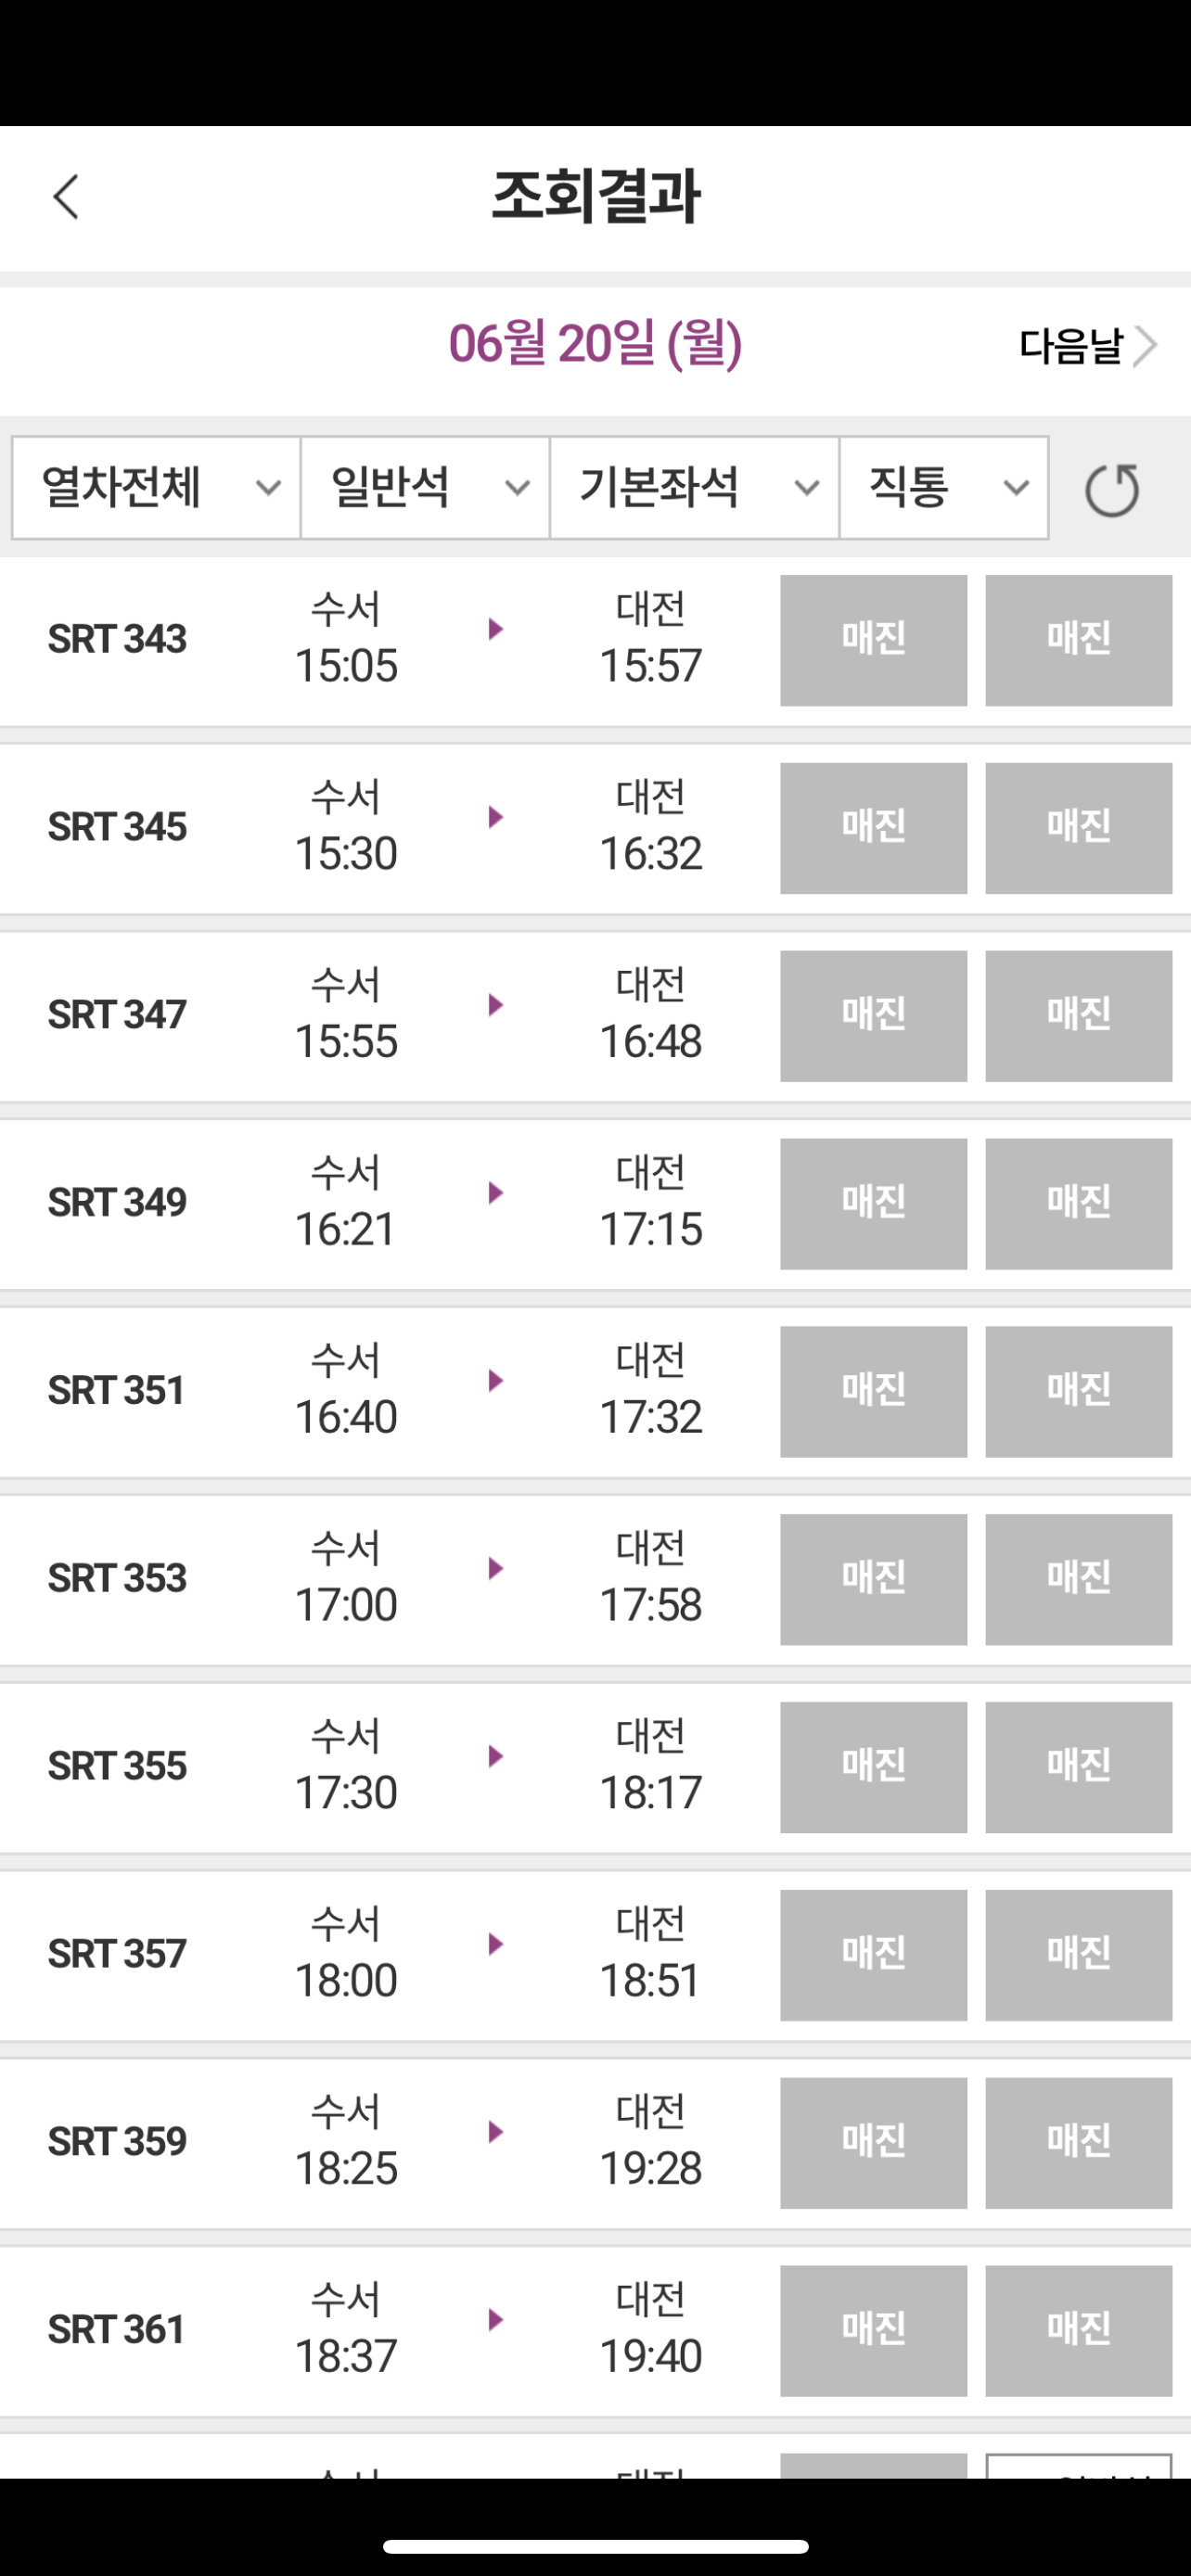Image resolution: width=1191 pixels, height=2576 pixels.
Task: Tap the 다음날 next-day chevron
Action: pyautogui.click(x=1145, y=346)
